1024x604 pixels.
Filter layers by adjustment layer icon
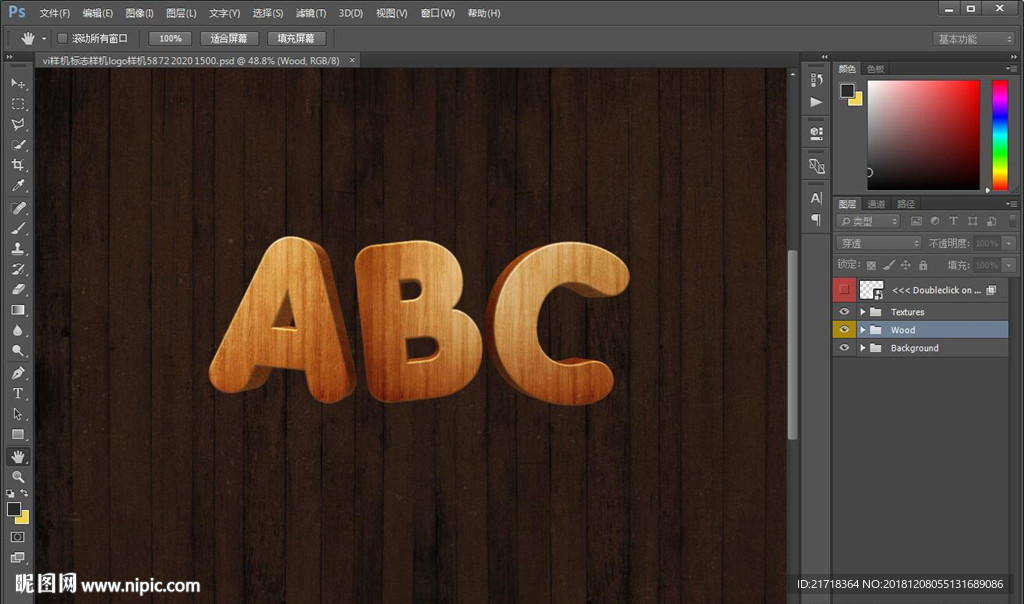tap(935, 221)
